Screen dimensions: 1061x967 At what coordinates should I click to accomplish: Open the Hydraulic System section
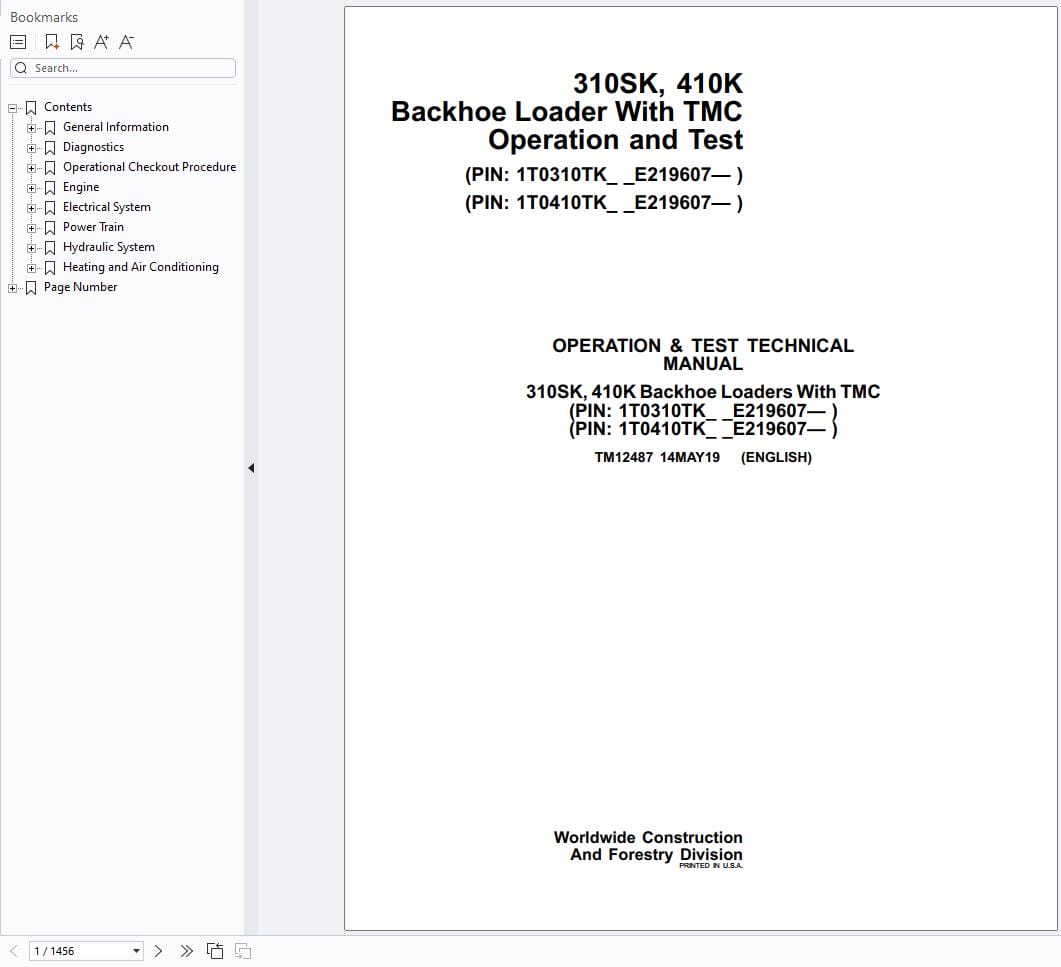pos(109,247)
